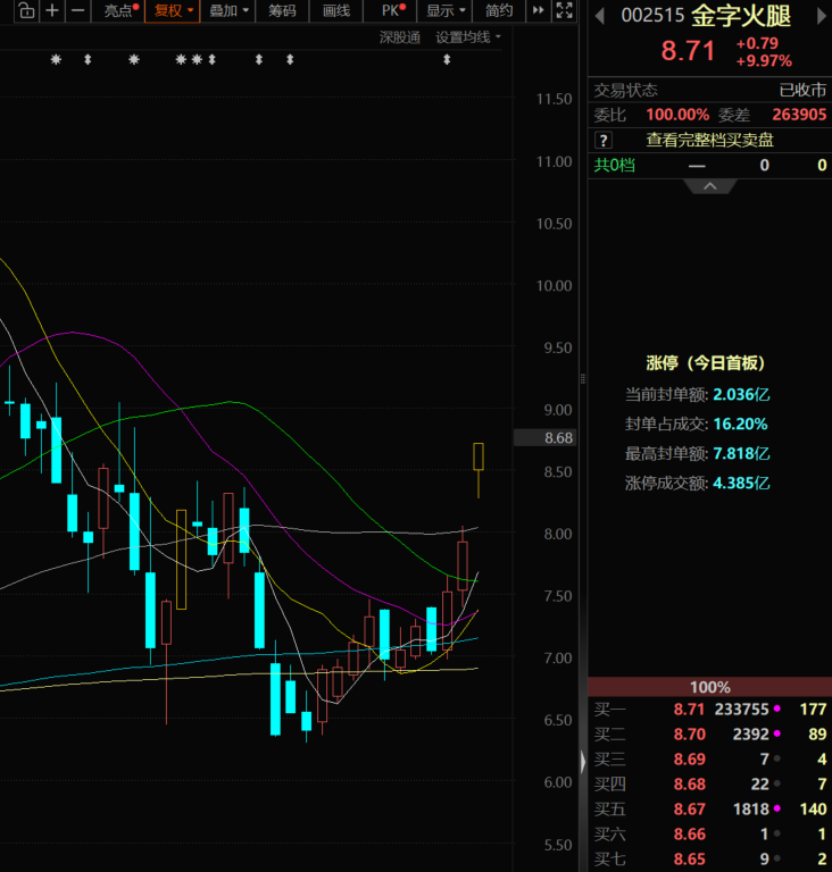This screenshot has height=872, width=832.
Task: Click the highlighted 8.68 price axis tag
Action: point(544,438)
